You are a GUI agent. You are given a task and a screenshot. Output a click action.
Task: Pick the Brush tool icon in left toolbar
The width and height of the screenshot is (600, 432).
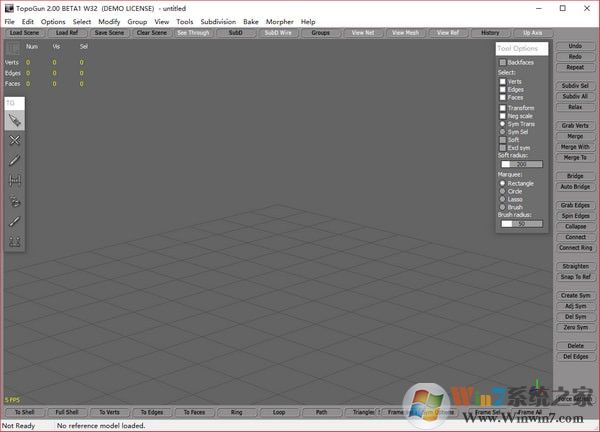tap(14, 201)
